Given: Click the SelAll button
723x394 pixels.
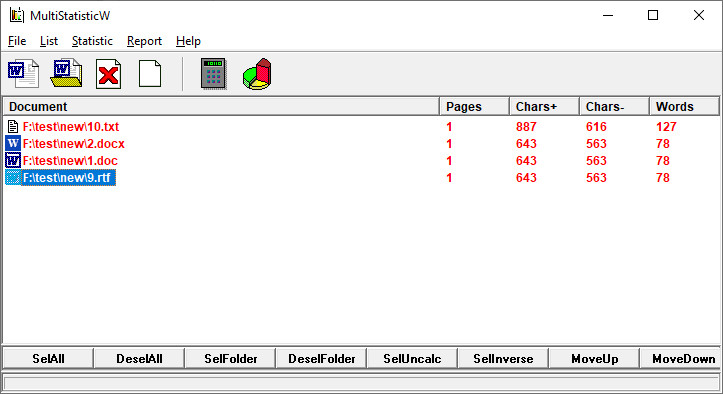Looking at the screenshot, I should click(x=48, y=358).
